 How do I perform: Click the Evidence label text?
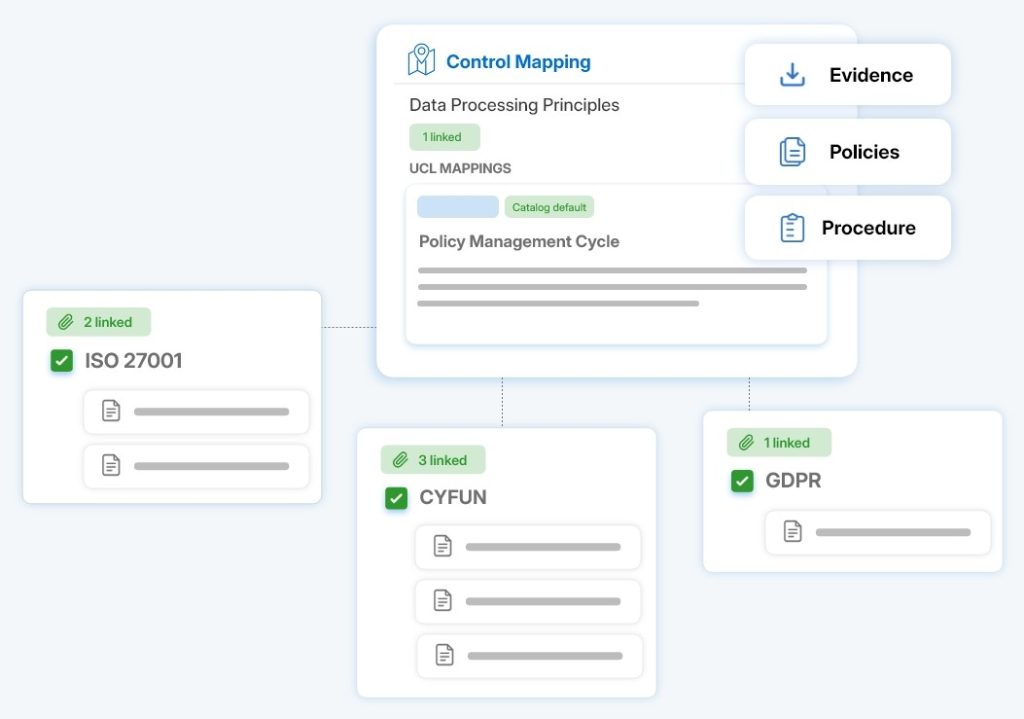point(871,75)
